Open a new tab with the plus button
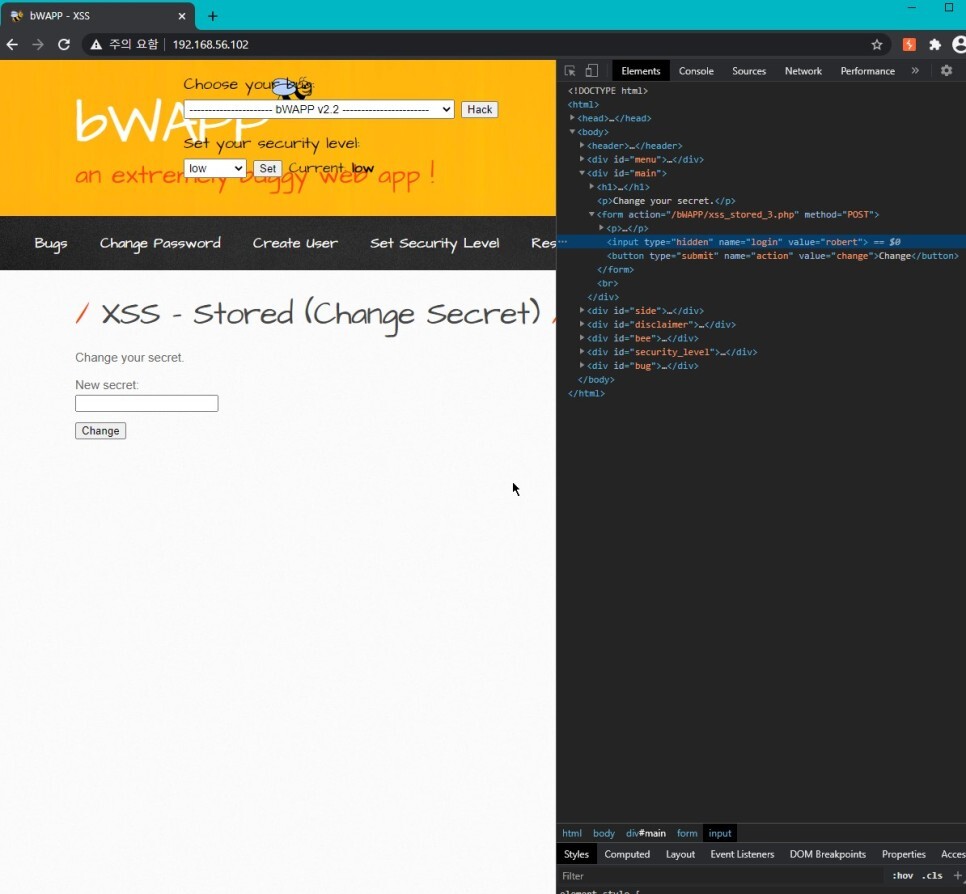 click(213, 16)
